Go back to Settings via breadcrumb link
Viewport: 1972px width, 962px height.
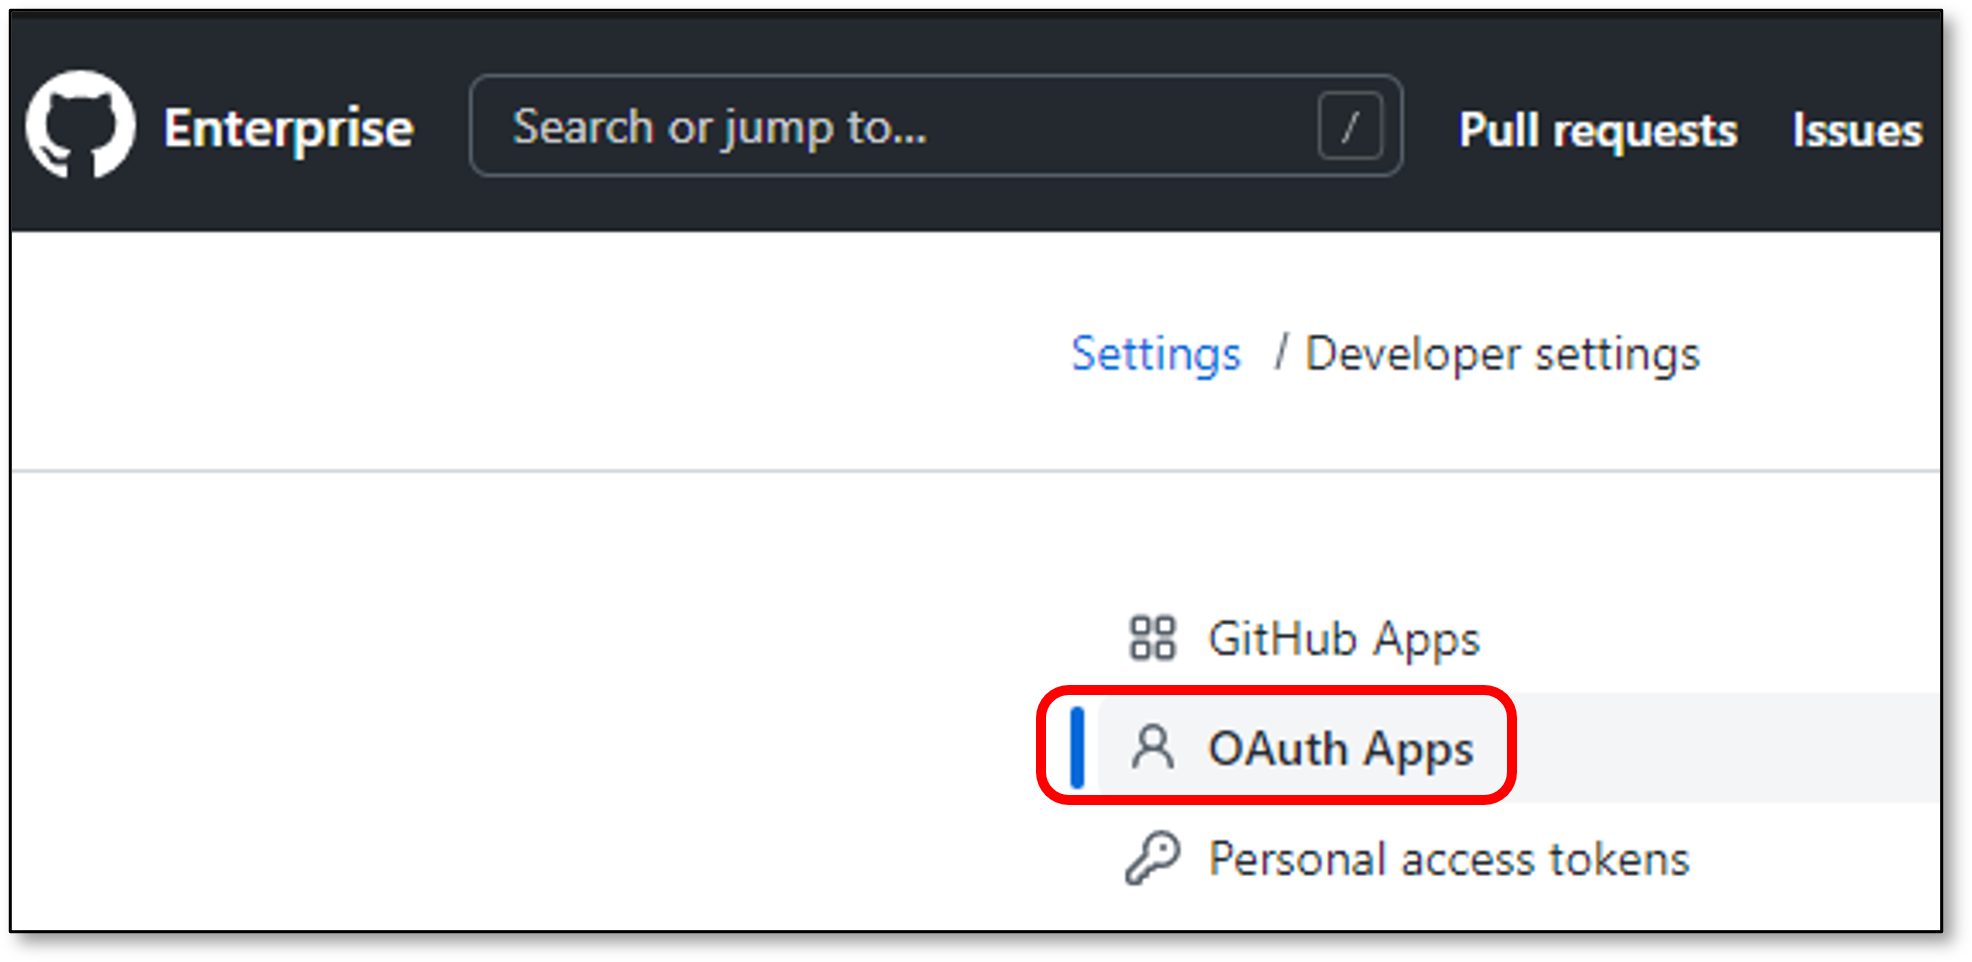[1156, 354]
